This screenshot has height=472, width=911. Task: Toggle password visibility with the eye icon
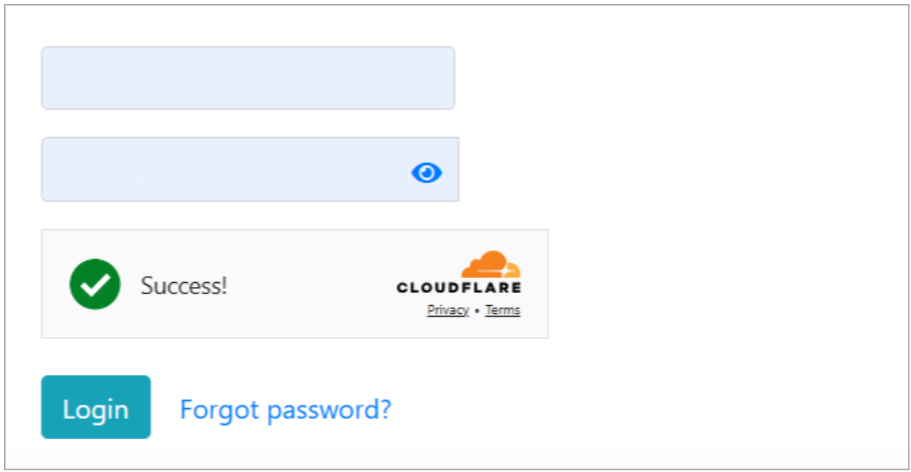coord(427,173)
